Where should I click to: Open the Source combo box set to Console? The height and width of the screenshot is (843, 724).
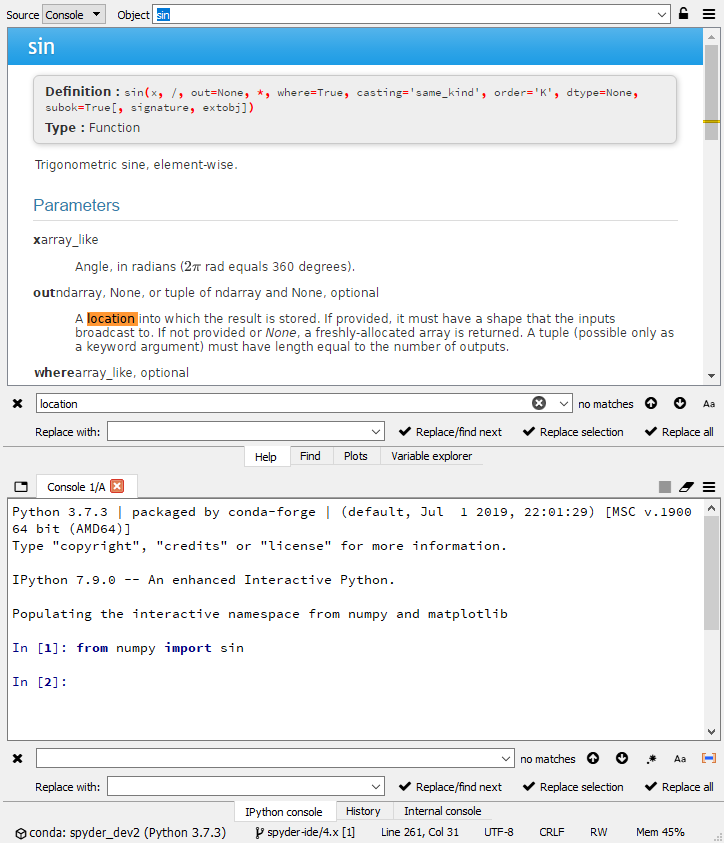click(x=74, y=15)
